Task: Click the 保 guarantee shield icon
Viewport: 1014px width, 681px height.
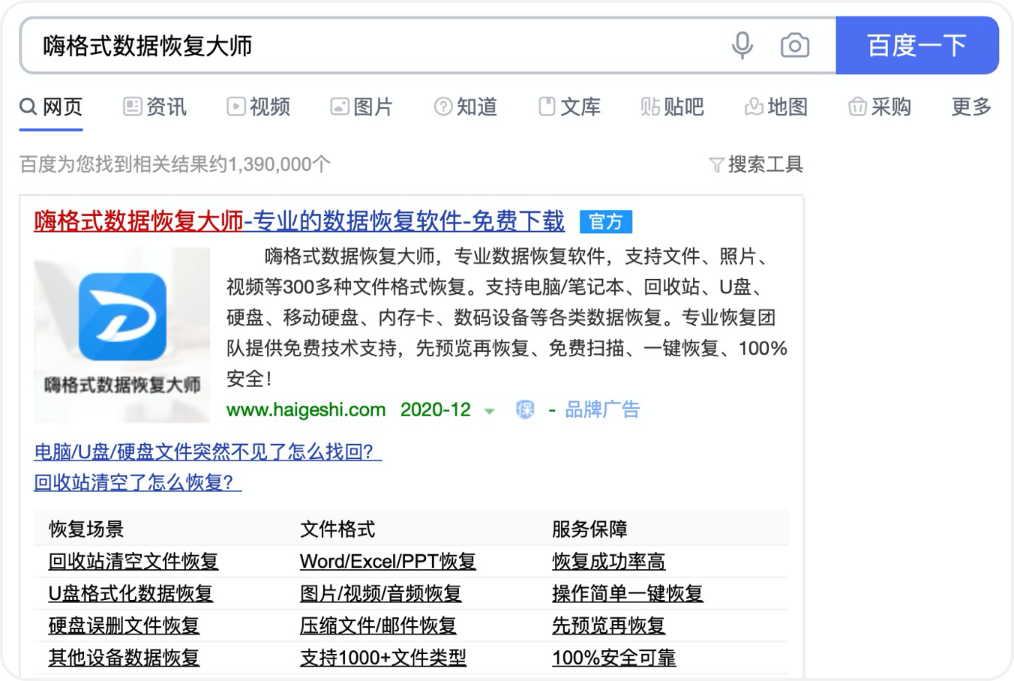Action: pos(525,409)
